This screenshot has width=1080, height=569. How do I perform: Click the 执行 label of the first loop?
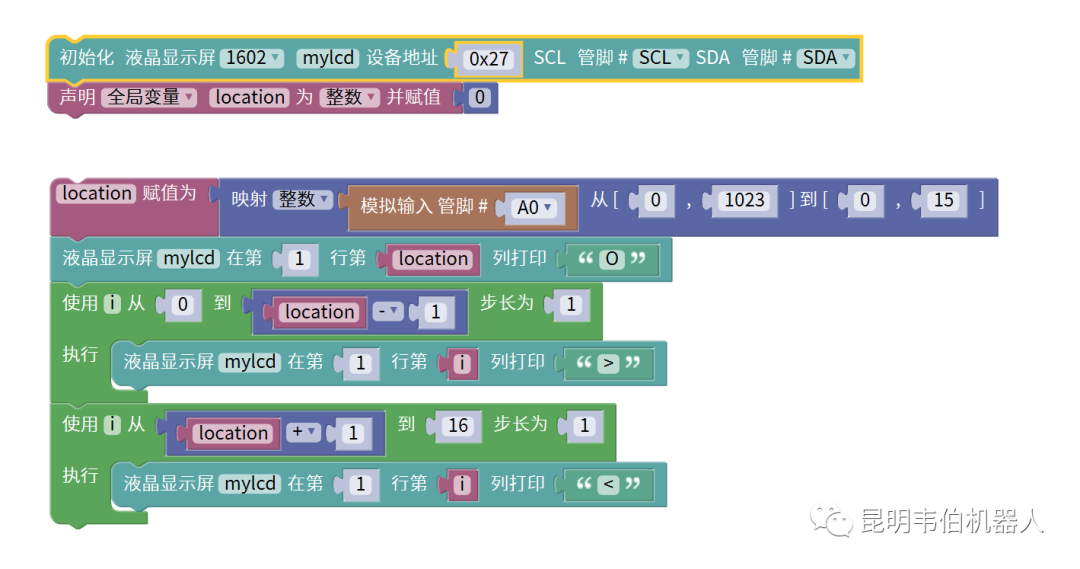click(80, 354)
